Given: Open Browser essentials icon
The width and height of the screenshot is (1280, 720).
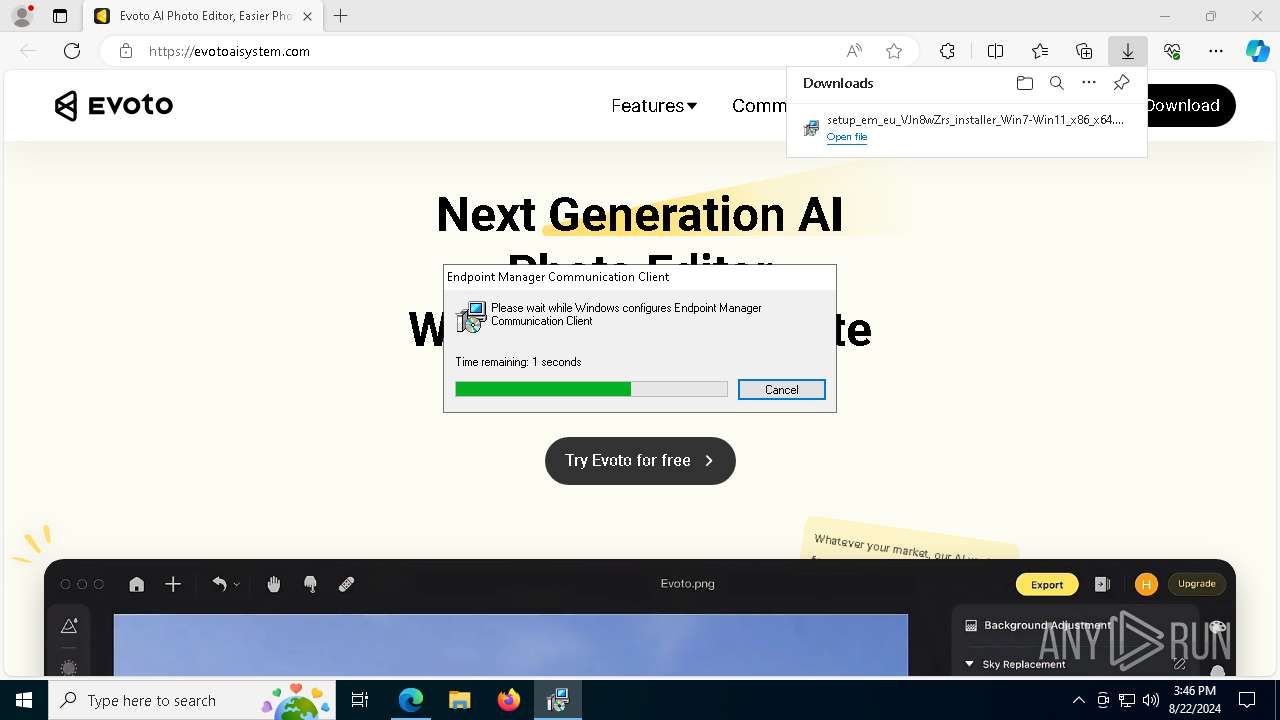Looking at the screenshot, I should pyautogui.click(x=1172, y=51).
